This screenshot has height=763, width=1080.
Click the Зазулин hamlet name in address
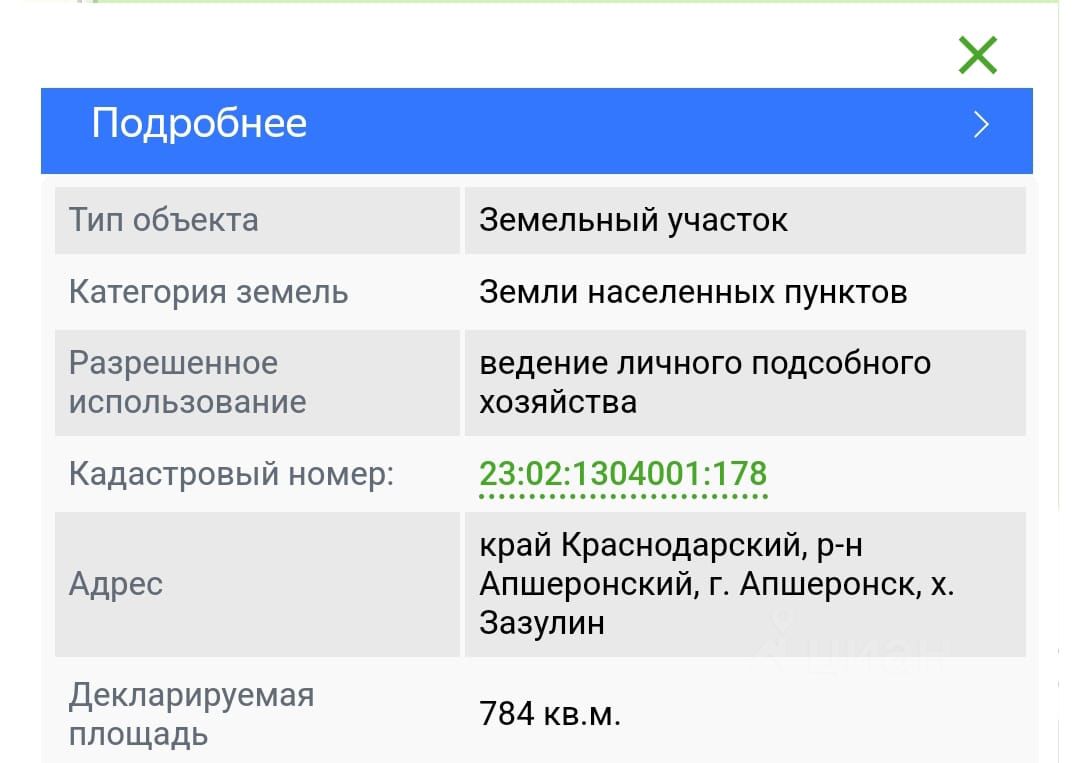click(542, 623)
